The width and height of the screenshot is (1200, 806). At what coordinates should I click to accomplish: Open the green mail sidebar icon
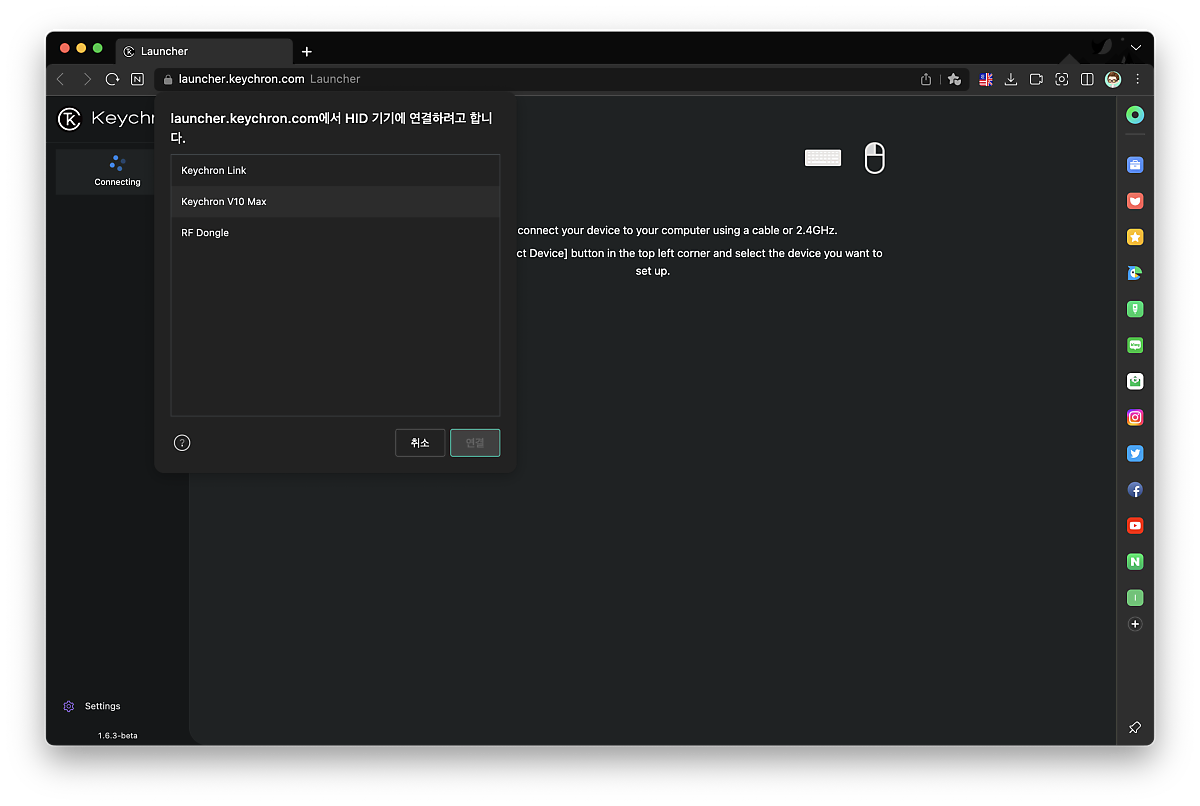coord(1135,381)
